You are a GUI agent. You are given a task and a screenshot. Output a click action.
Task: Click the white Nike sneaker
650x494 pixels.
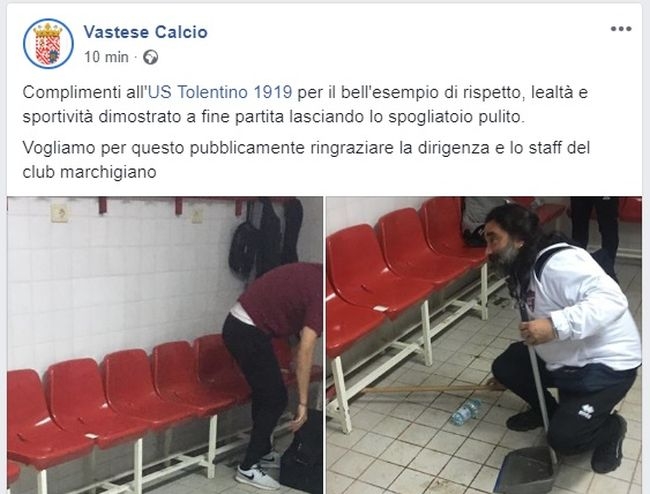click(257, 477)
